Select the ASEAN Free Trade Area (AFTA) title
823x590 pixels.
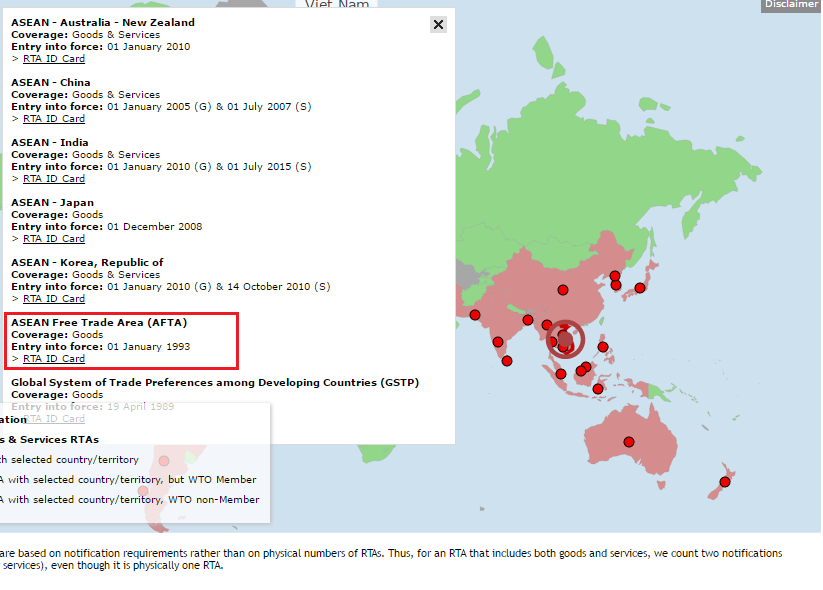(99, 322)
